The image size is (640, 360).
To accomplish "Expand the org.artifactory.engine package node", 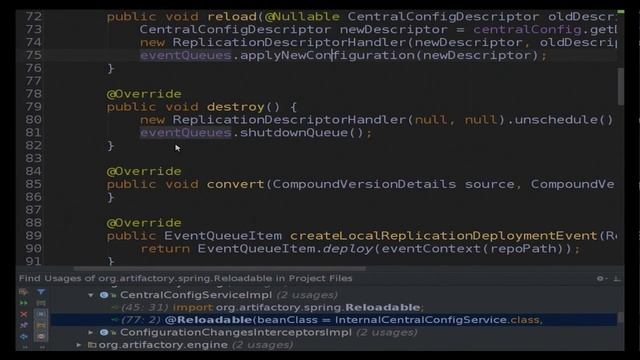I will point(78,345).
